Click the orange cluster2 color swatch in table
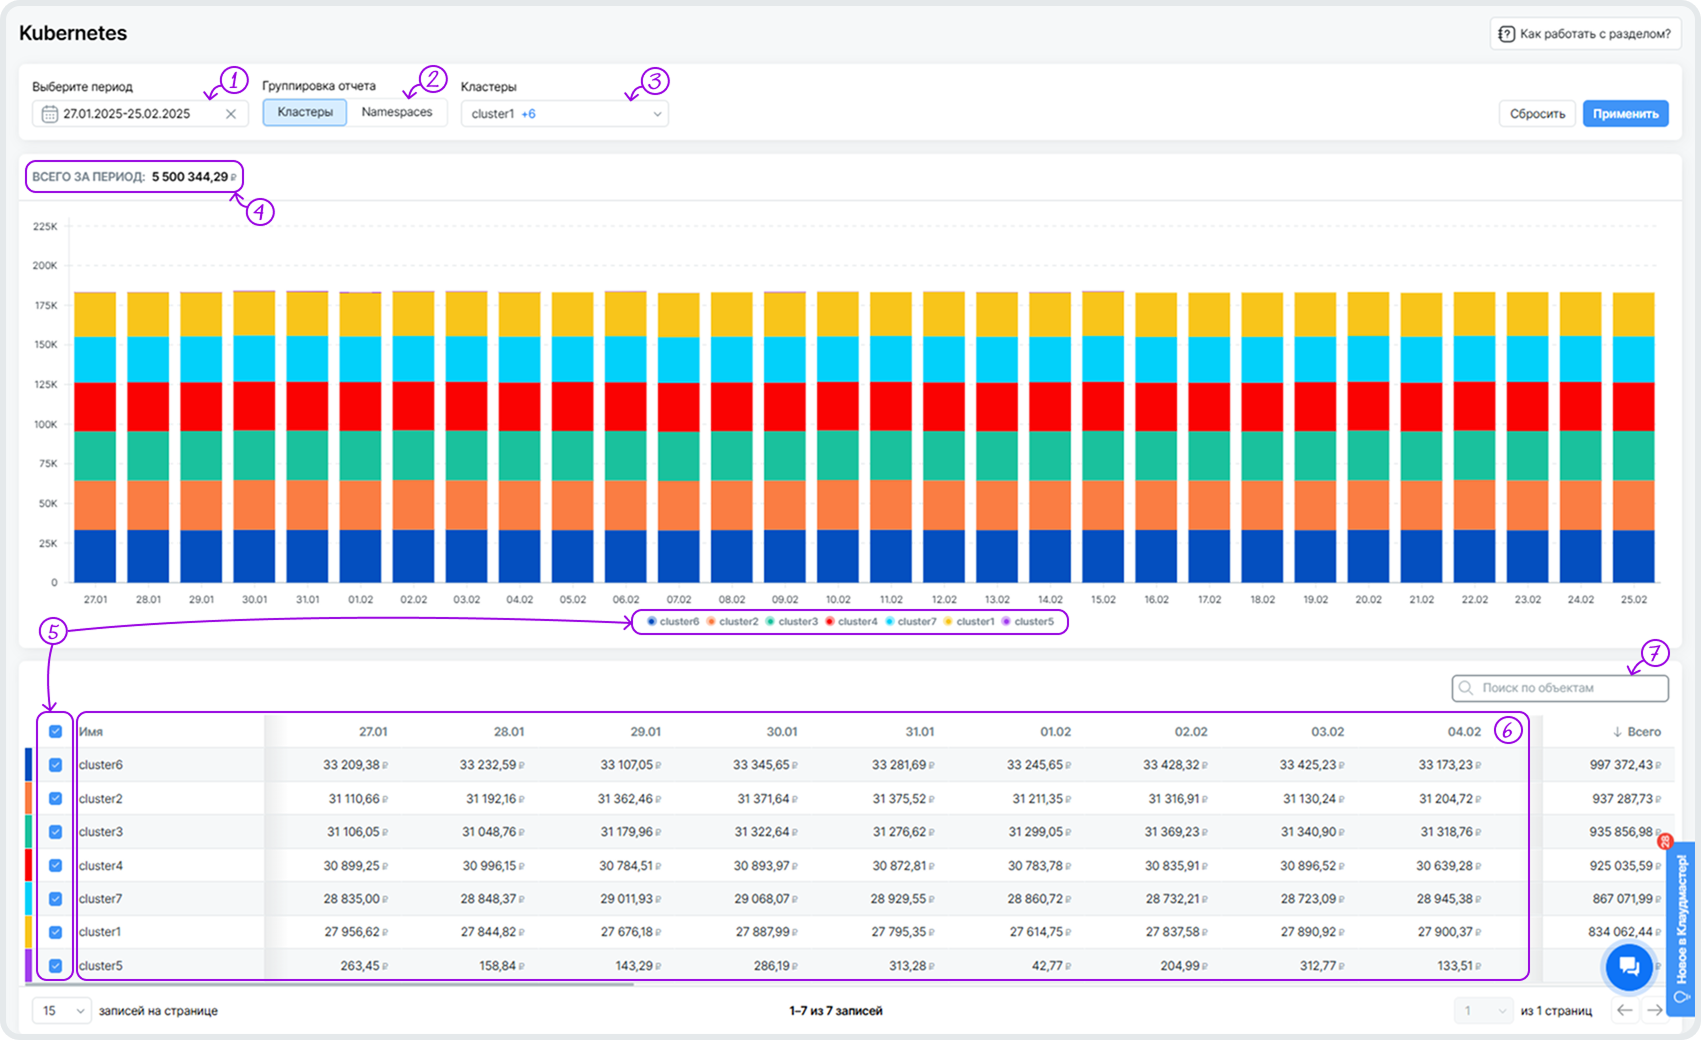The image size is (1701, 1040). (x=28, y=798)
